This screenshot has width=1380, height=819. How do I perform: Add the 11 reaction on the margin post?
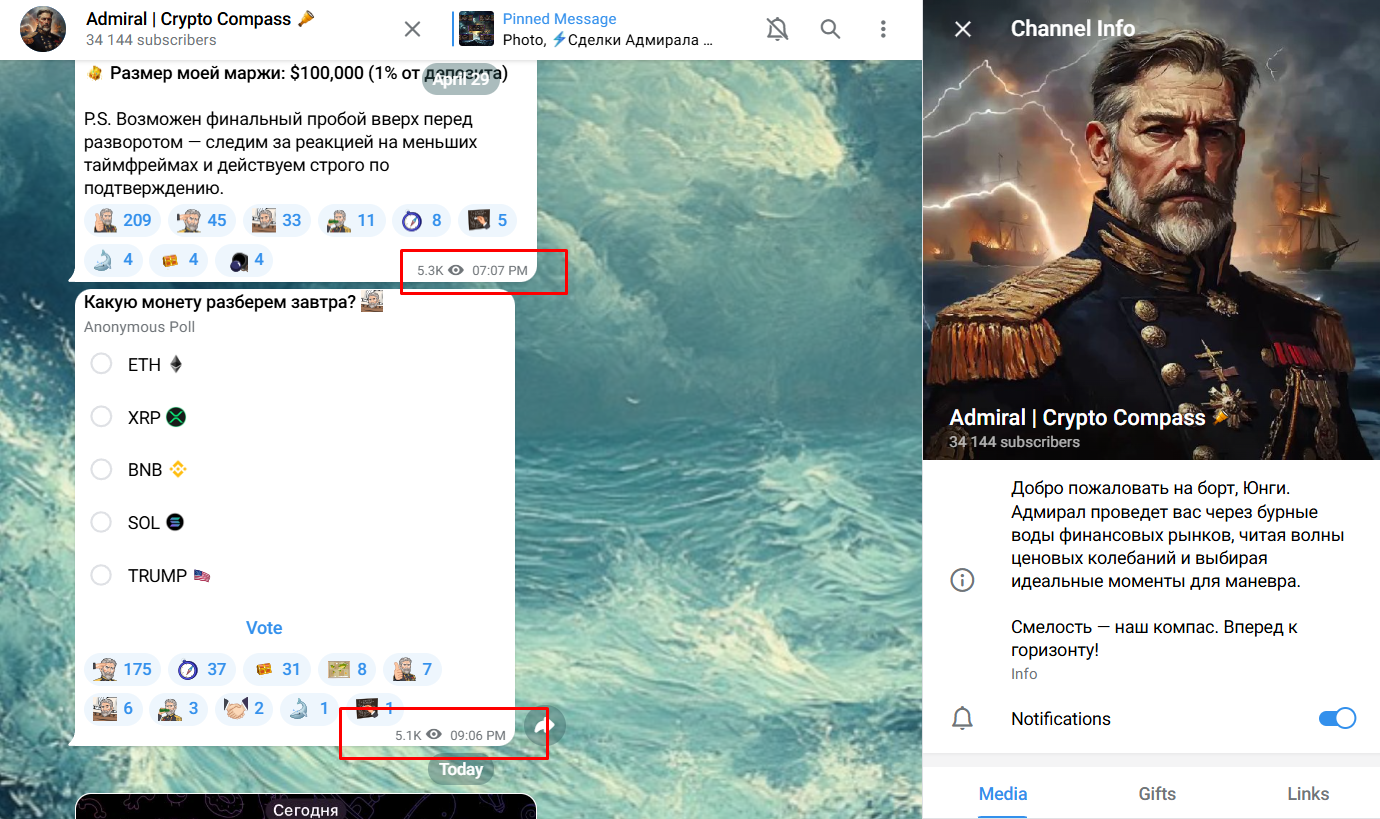pos(352,220)
